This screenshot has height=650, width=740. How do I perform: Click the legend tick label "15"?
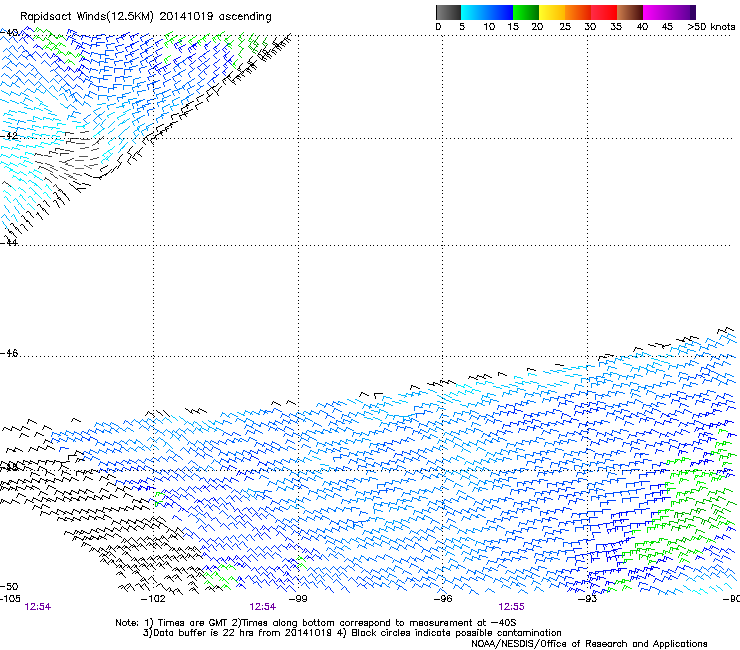513,27
